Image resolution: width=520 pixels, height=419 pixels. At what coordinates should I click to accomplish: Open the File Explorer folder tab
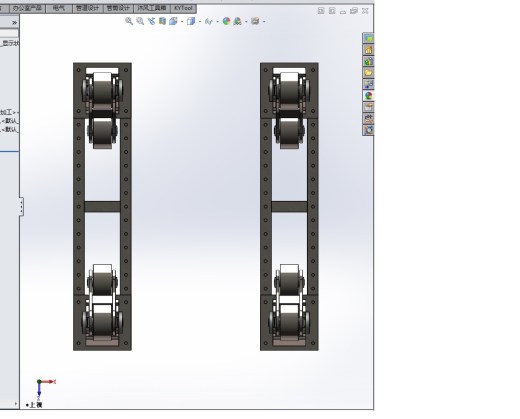point(368,73)
